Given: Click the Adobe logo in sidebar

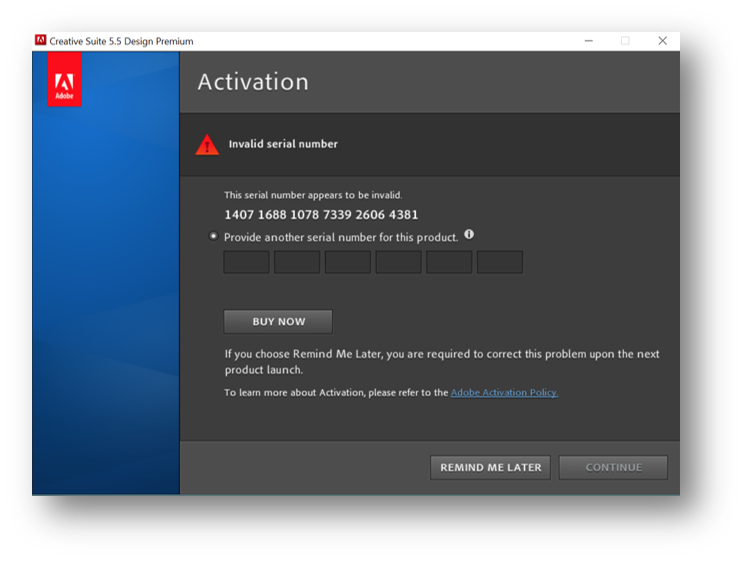Looking at the screenshot, I should pyautogui.click(x=65, y=79).
